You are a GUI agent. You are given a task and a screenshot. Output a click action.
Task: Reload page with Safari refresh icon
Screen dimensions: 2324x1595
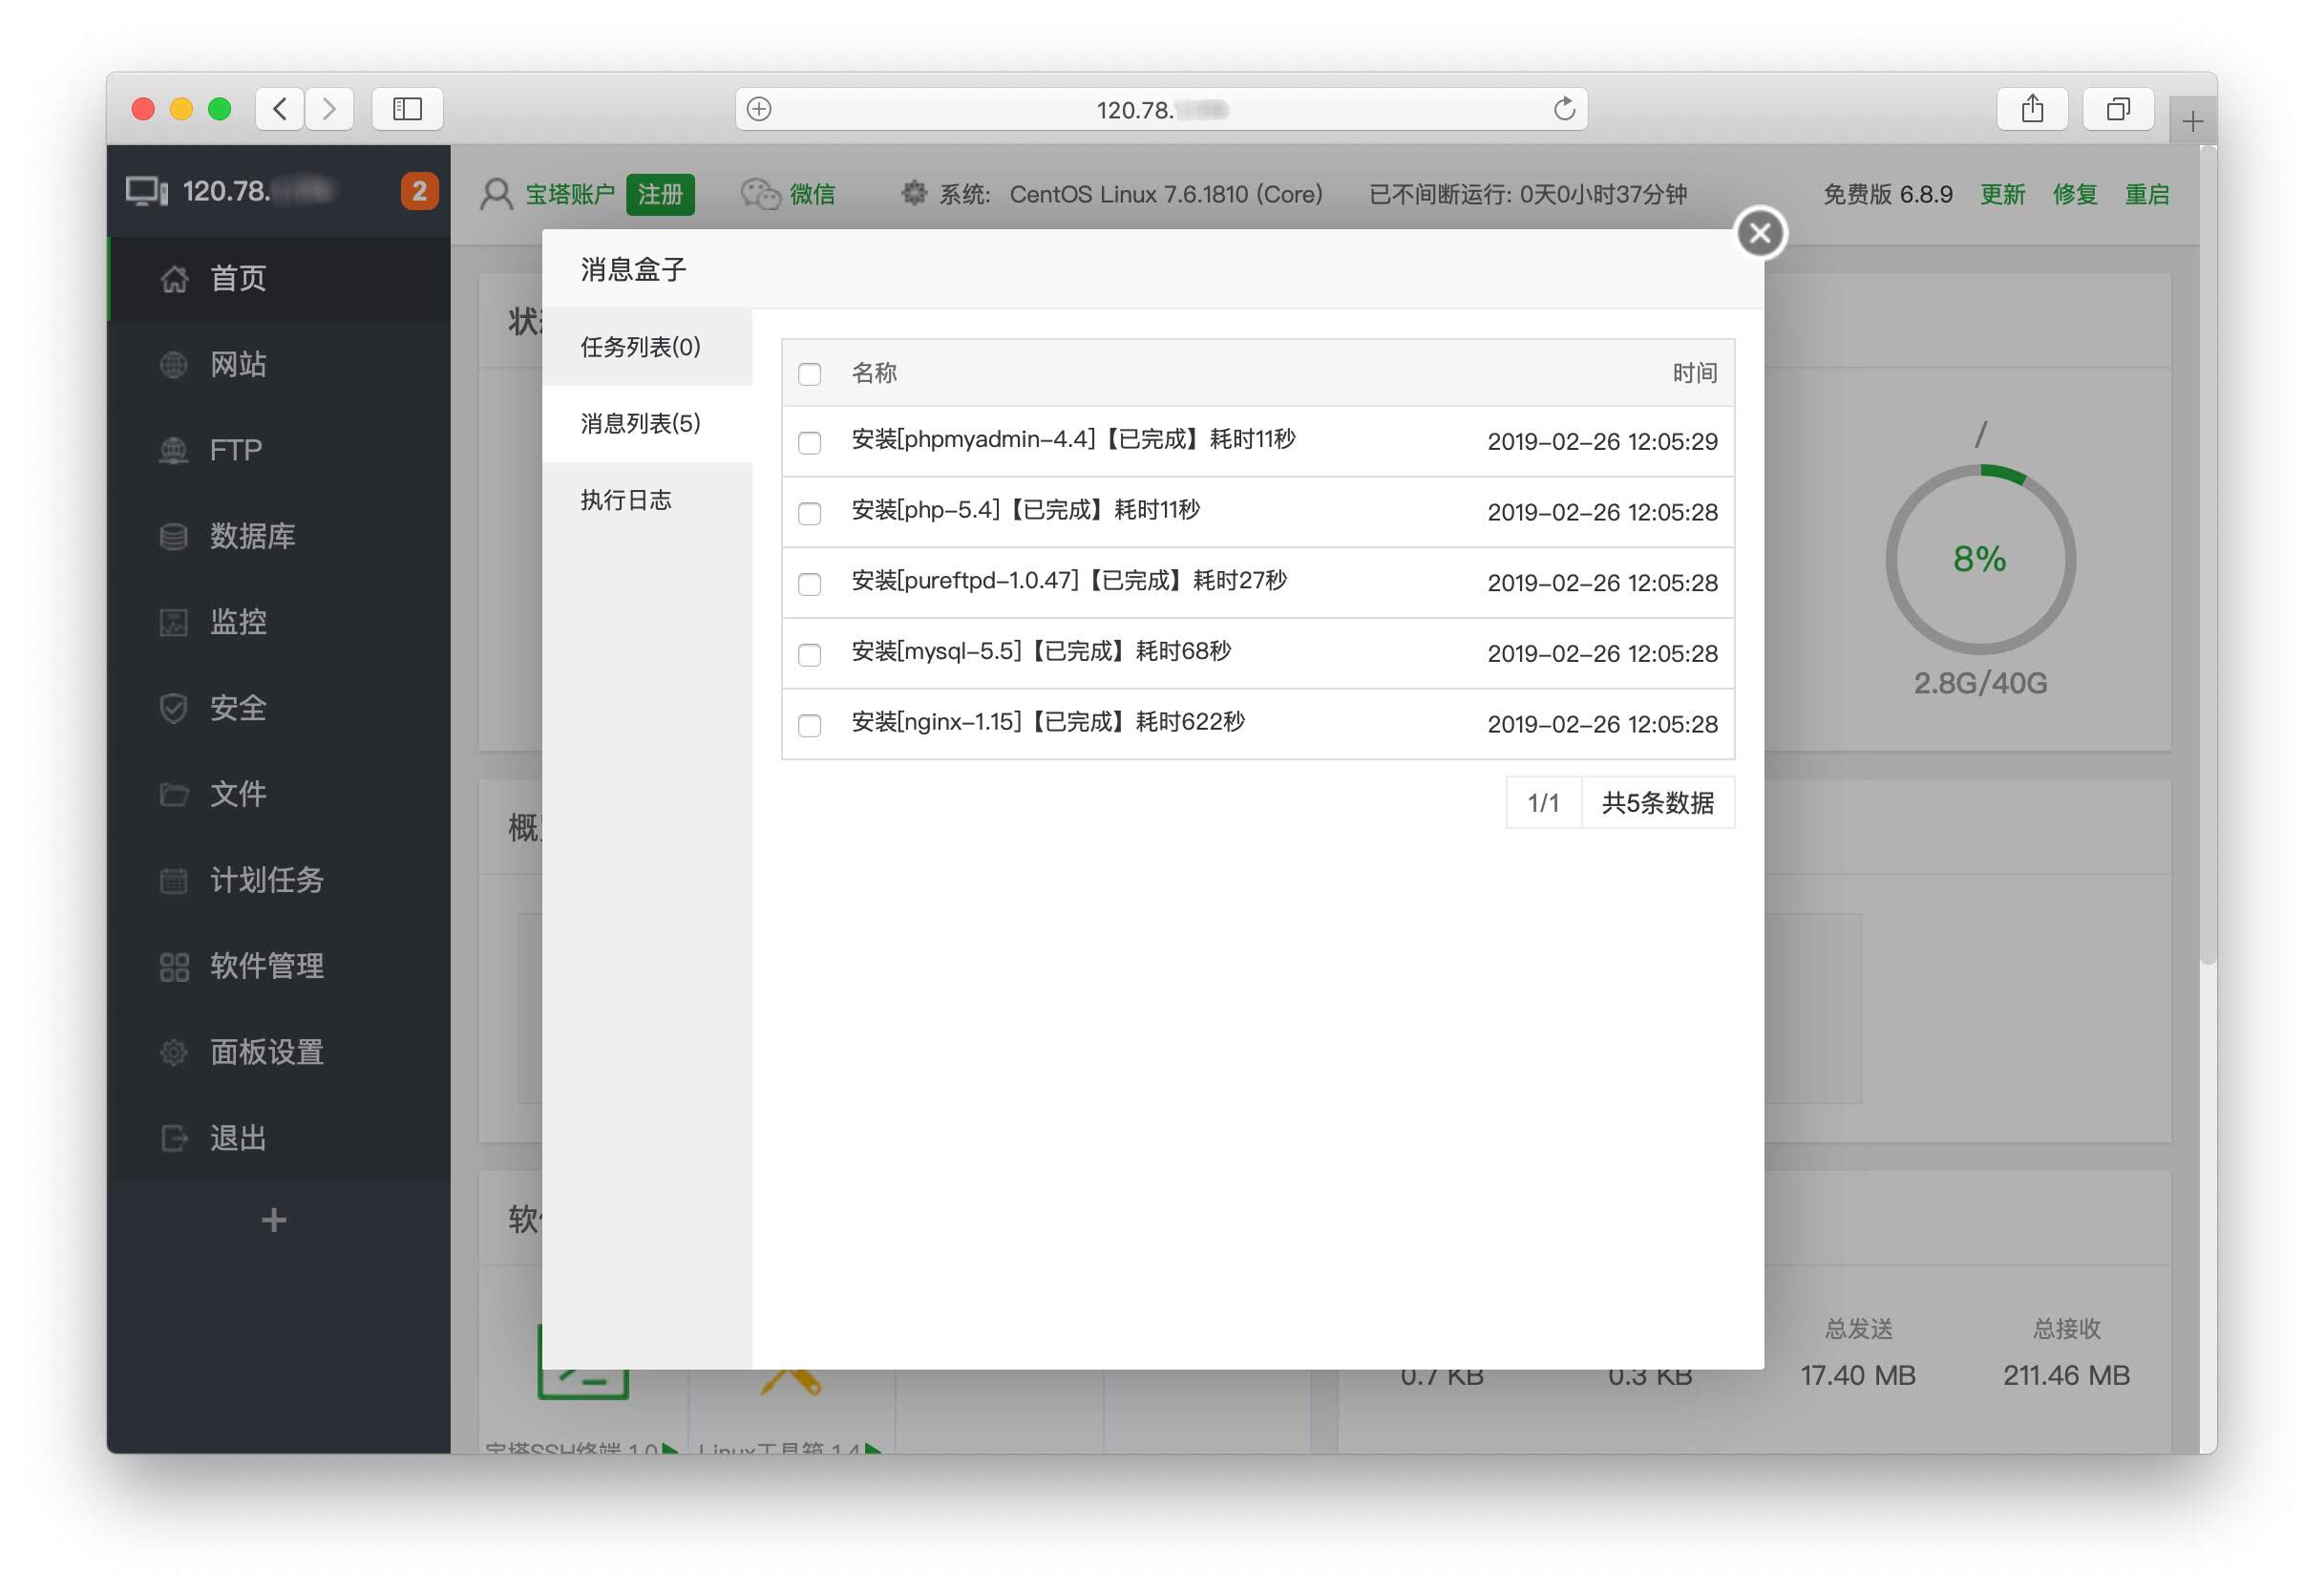tap(1563, 109)
